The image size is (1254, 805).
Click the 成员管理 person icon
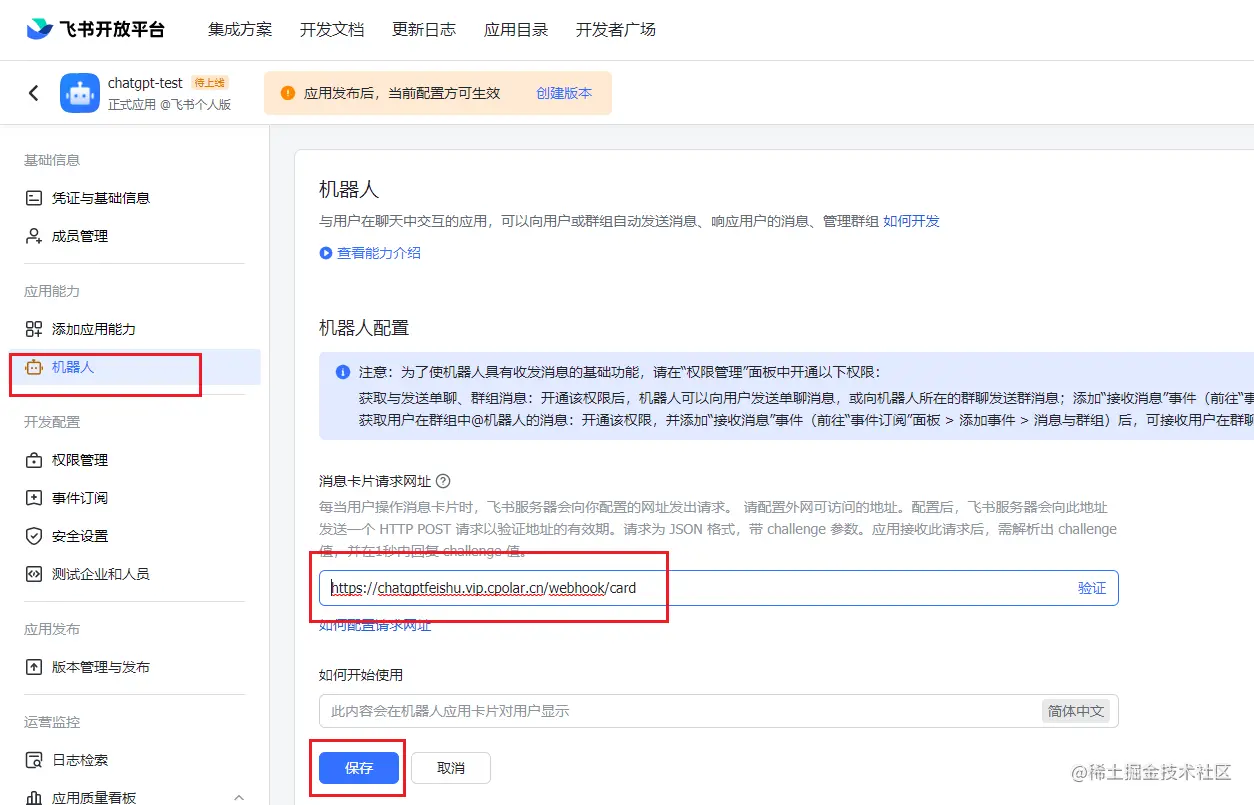pyautogui.click(x=34, y=236)
